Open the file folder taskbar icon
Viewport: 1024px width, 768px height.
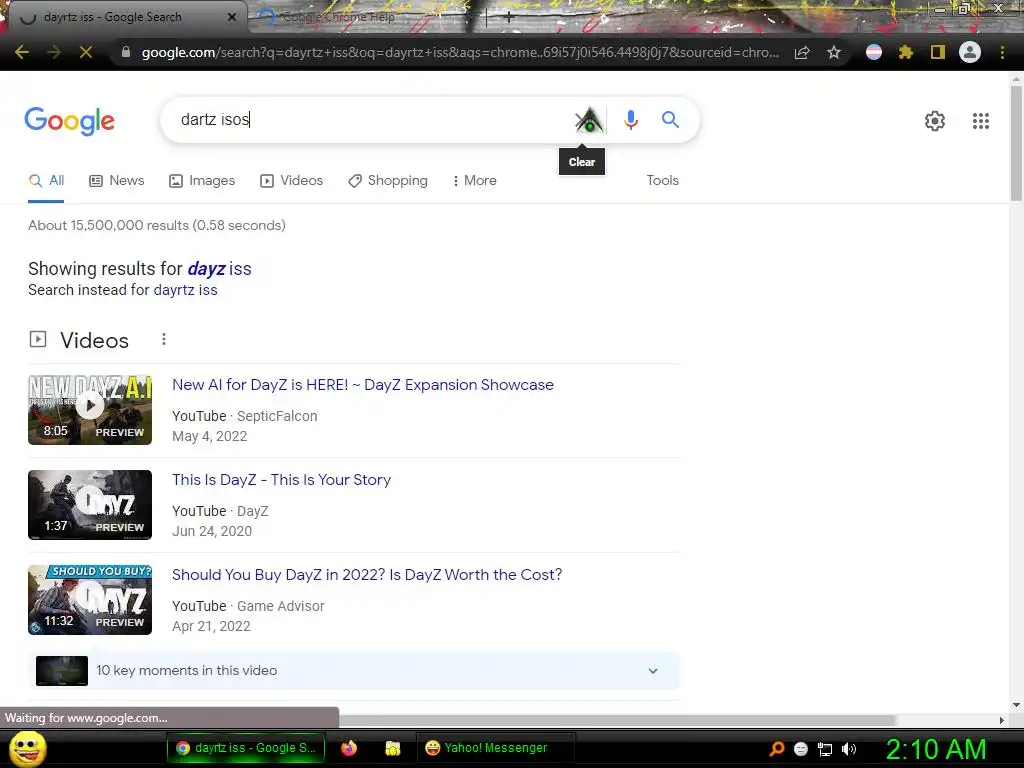(392, 748)
